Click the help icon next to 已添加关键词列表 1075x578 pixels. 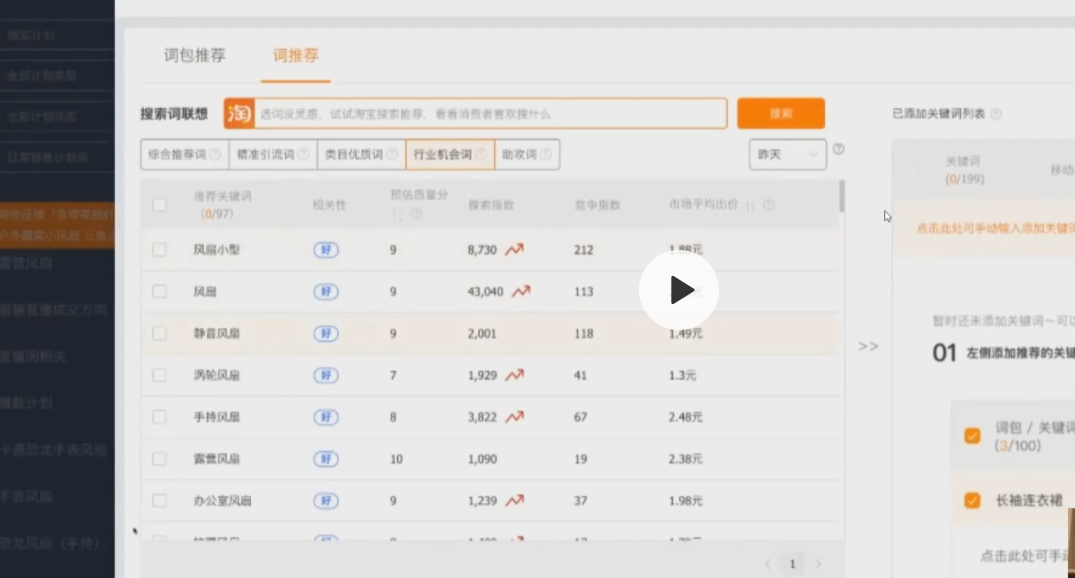(996, 115)
